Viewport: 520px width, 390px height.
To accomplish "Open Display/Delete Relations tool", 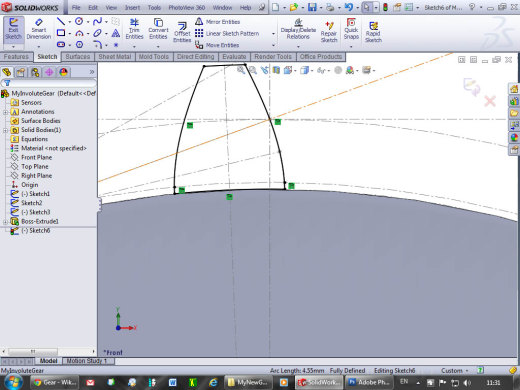I will coord(298,29).
